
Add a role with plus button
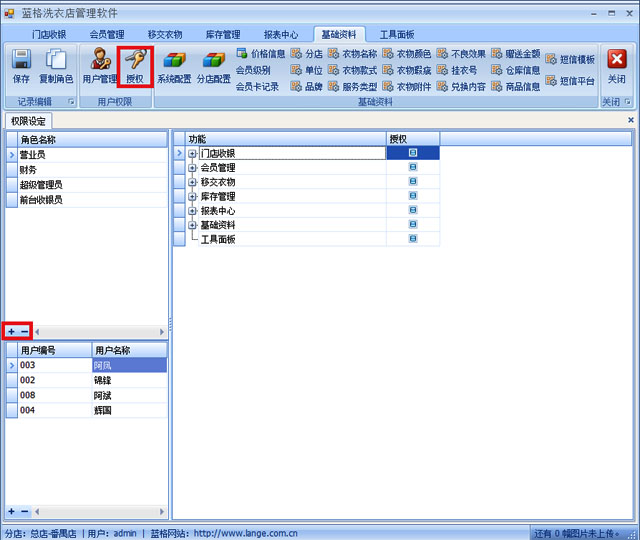point(11,331)
